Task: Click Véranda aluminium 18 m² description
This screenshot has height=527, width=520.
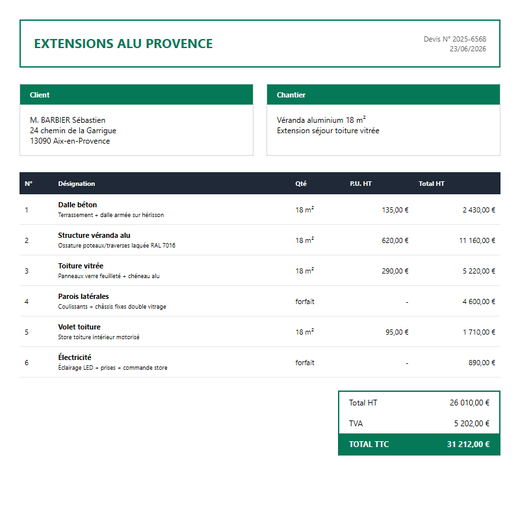Action: click(x=321, y=120)
